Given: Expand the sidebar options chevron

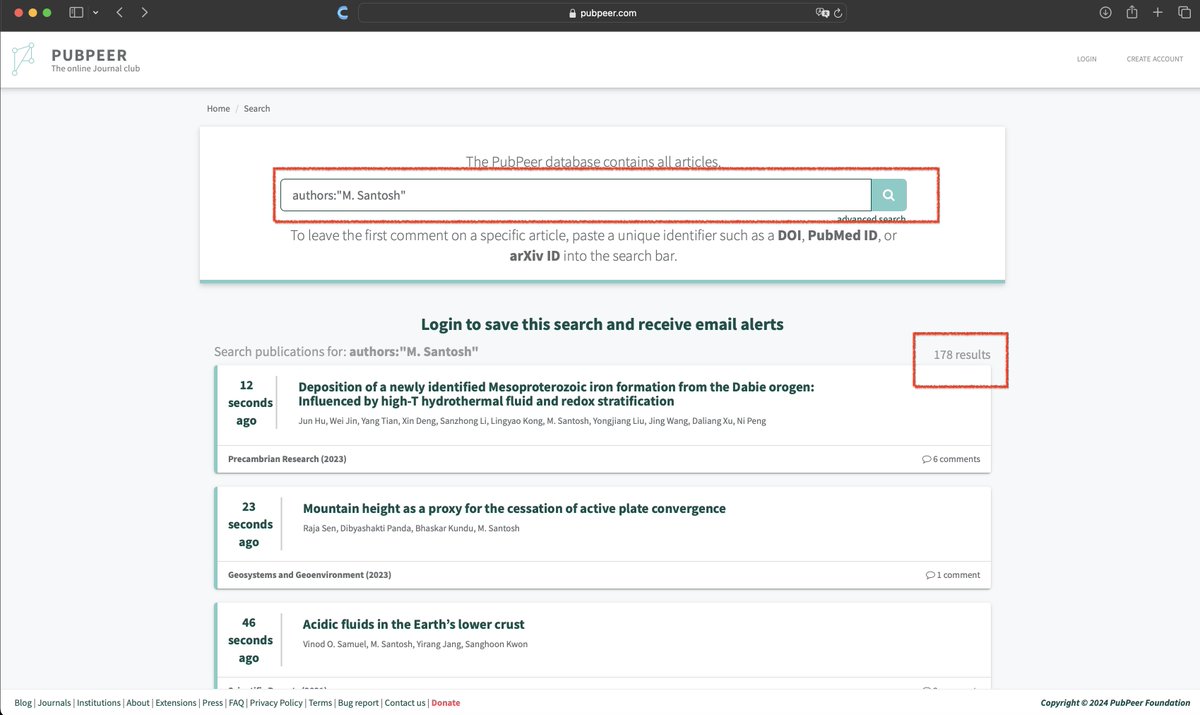Looking at the screenshot, I should pos(95,12).
